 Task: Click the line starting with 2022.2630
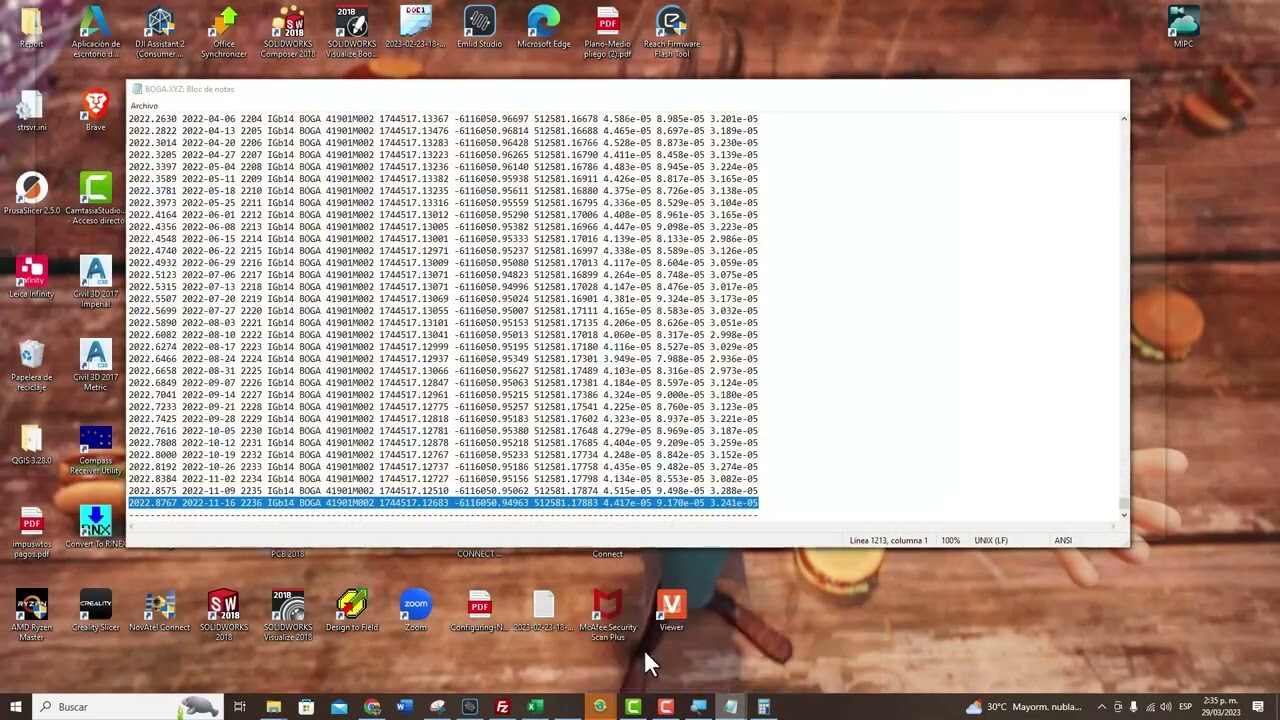(x=443, y=119)
